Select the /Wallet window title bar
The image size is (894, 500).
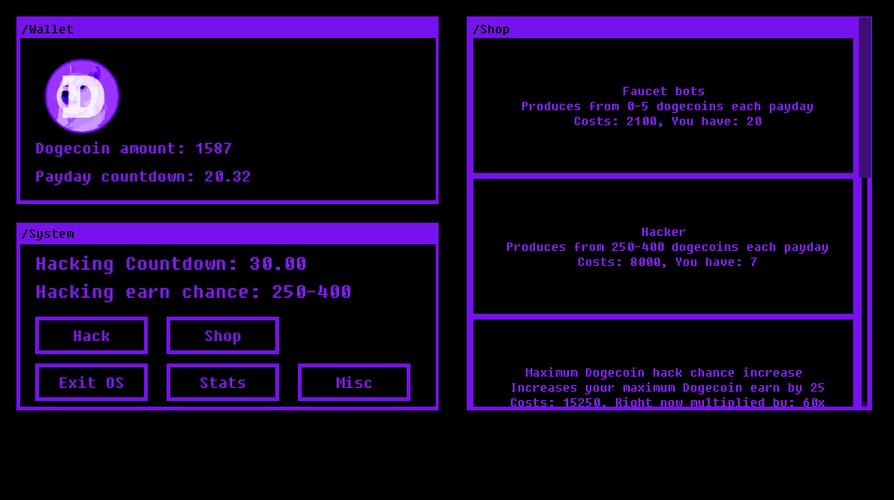coord(227,29)
